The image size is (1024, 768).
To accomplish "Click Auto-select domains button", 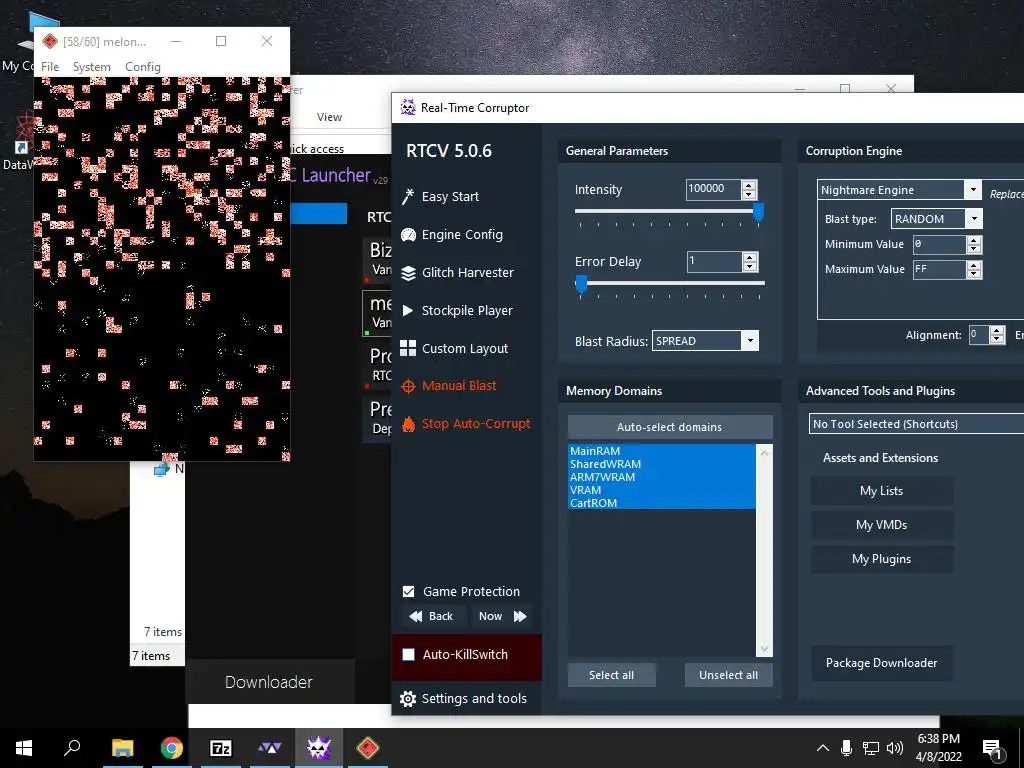I will coord(669,427).
